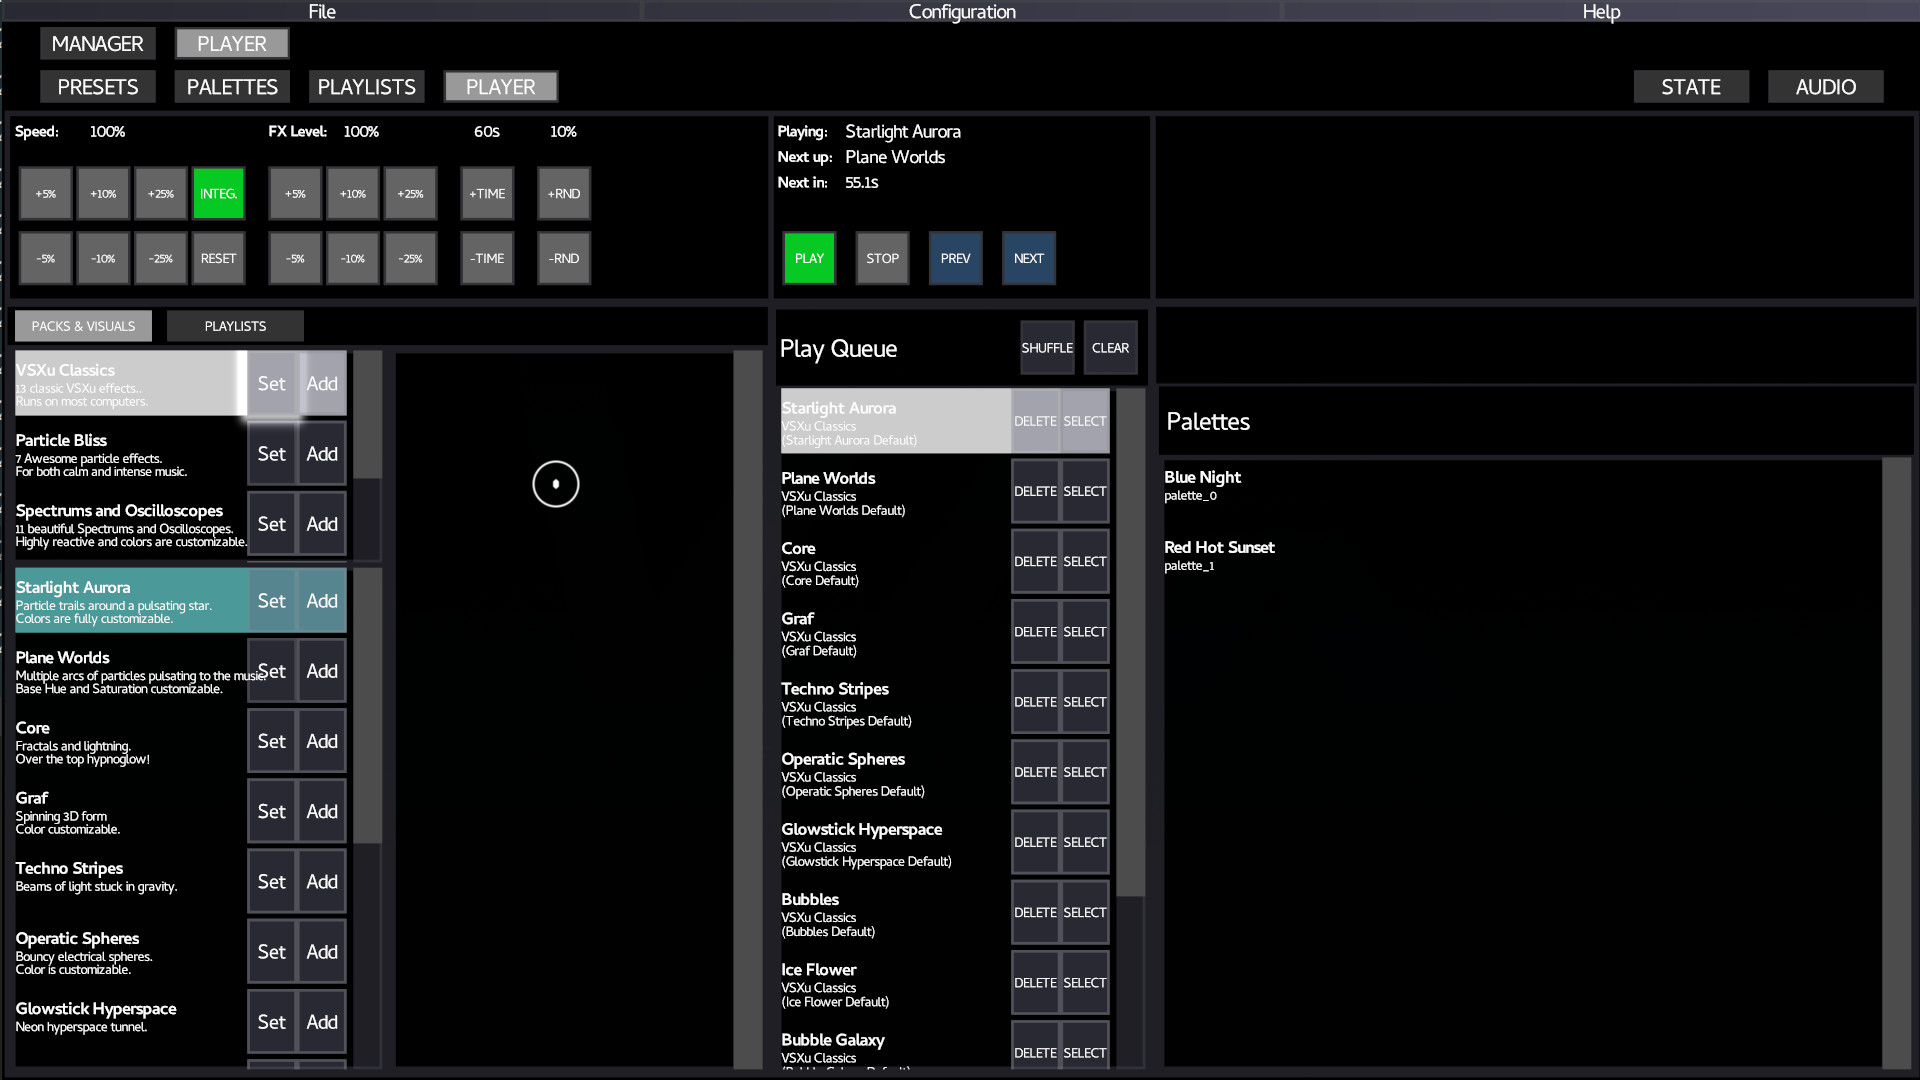1920x1080 pixels.
Task: Add Plane Worlds to the queue
Action: pyautogui.click(x=321, y=671)
